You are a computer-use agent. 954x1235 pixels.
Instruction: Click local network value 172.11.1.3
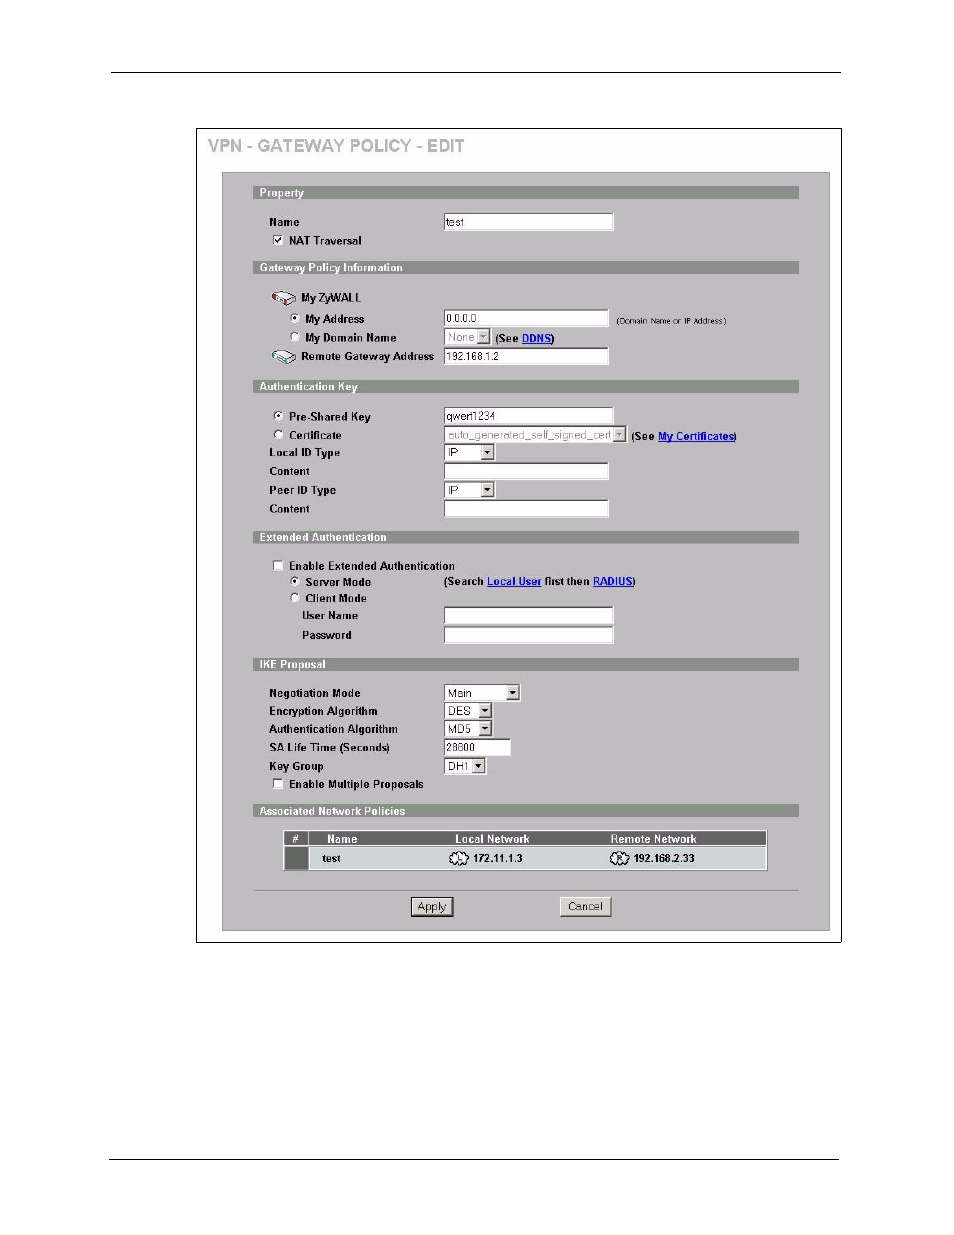pos(498,859)
